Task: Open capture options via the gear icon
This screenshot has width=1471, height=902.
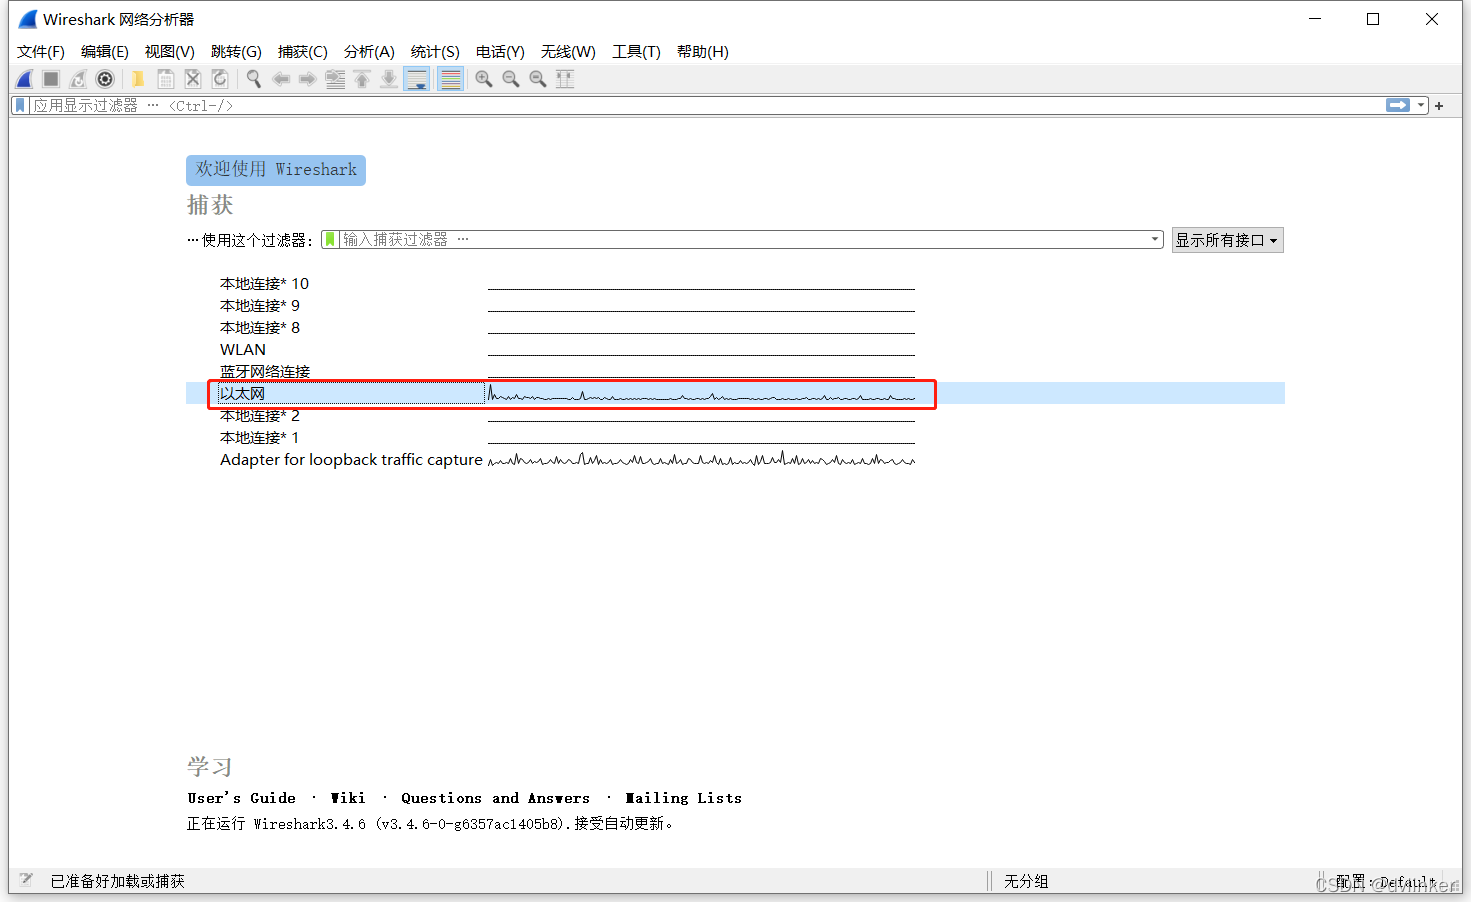Action: pyautogui.click(x=105, y=79)
